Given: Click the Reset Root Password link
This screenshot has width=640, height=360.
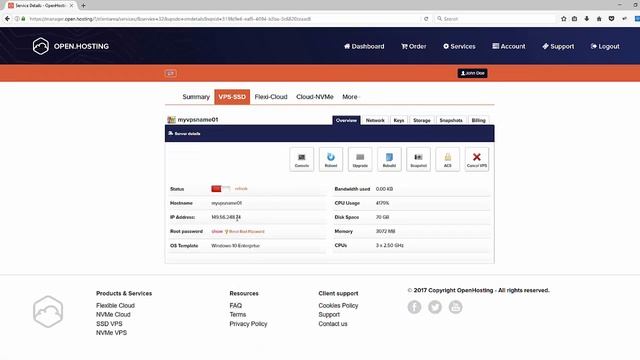Looking at the screenshot, I should (246, 231).
